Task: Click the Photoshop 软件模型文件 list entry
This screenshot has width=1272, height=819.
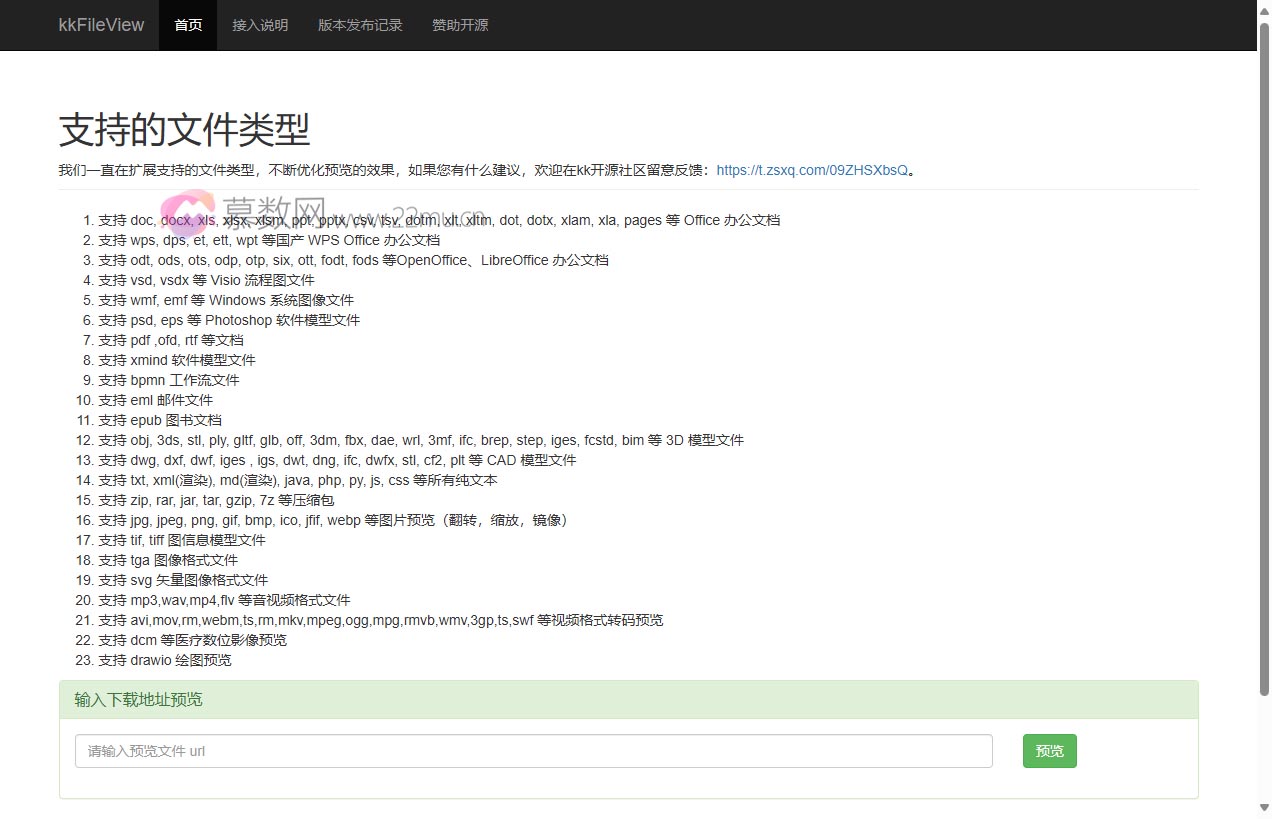Action: (228, 320)
